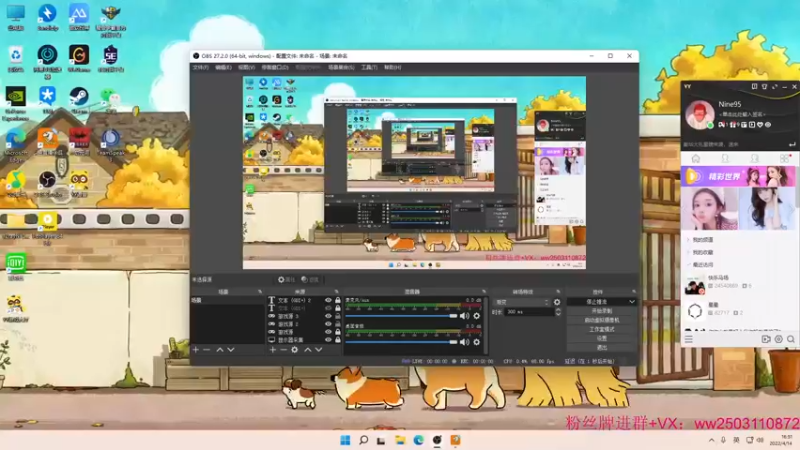Viewport: 800px width, 450px height.
Task: Open the Recycle Bin desktop icon
Action: click(15, 58)
